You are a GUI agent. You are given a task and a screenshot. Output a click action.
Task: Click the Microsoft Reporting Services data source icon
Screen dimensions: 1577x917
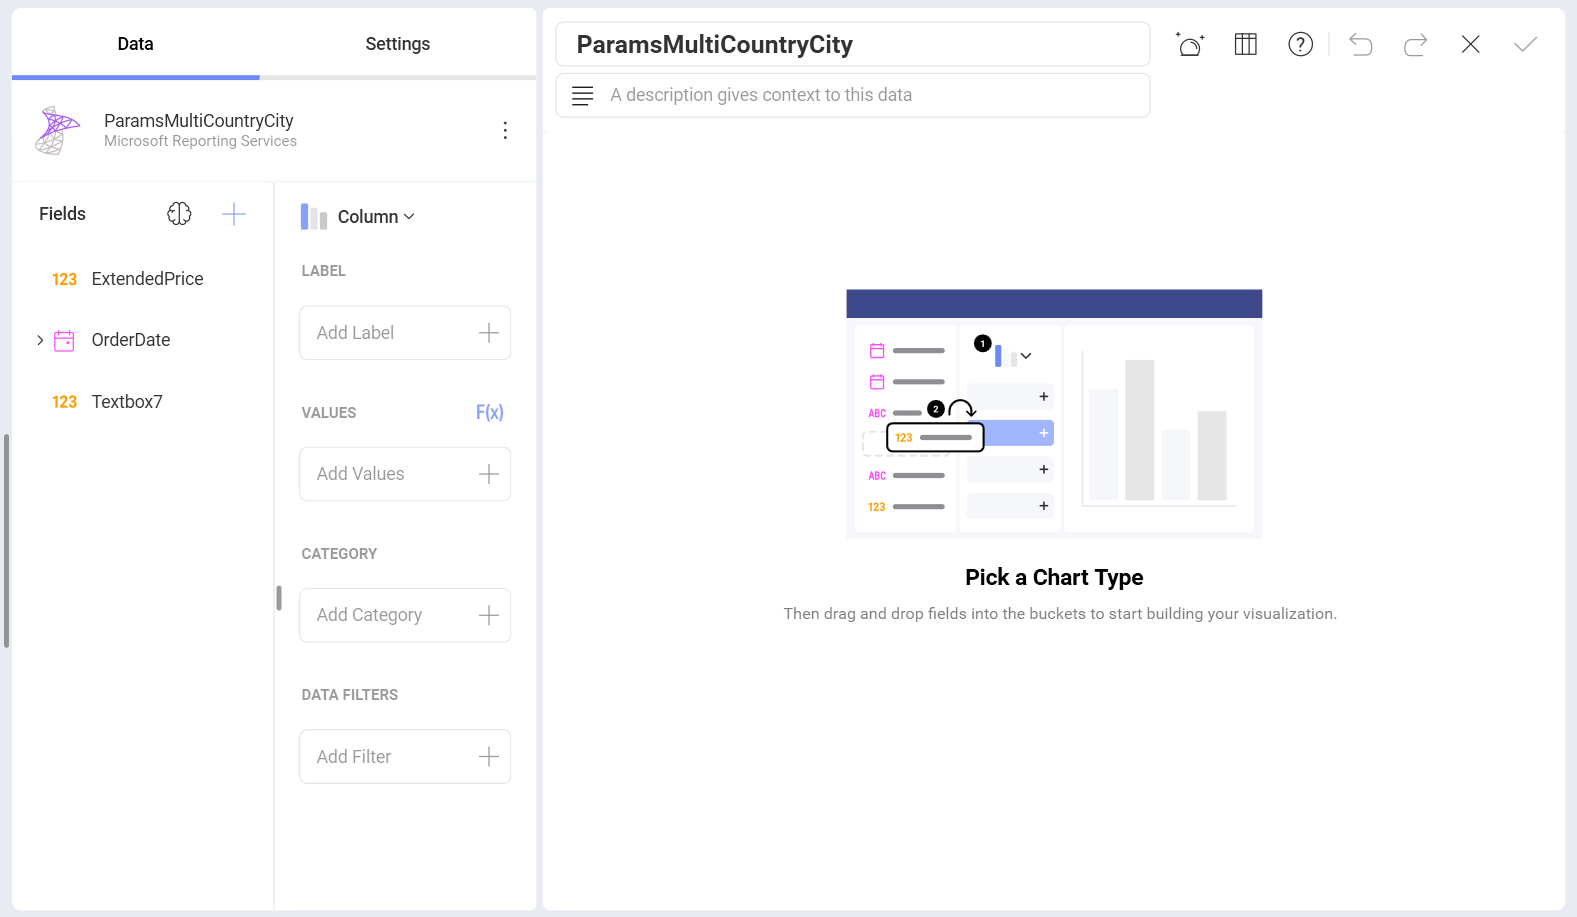pyautogui.click(x=57, y=130)
